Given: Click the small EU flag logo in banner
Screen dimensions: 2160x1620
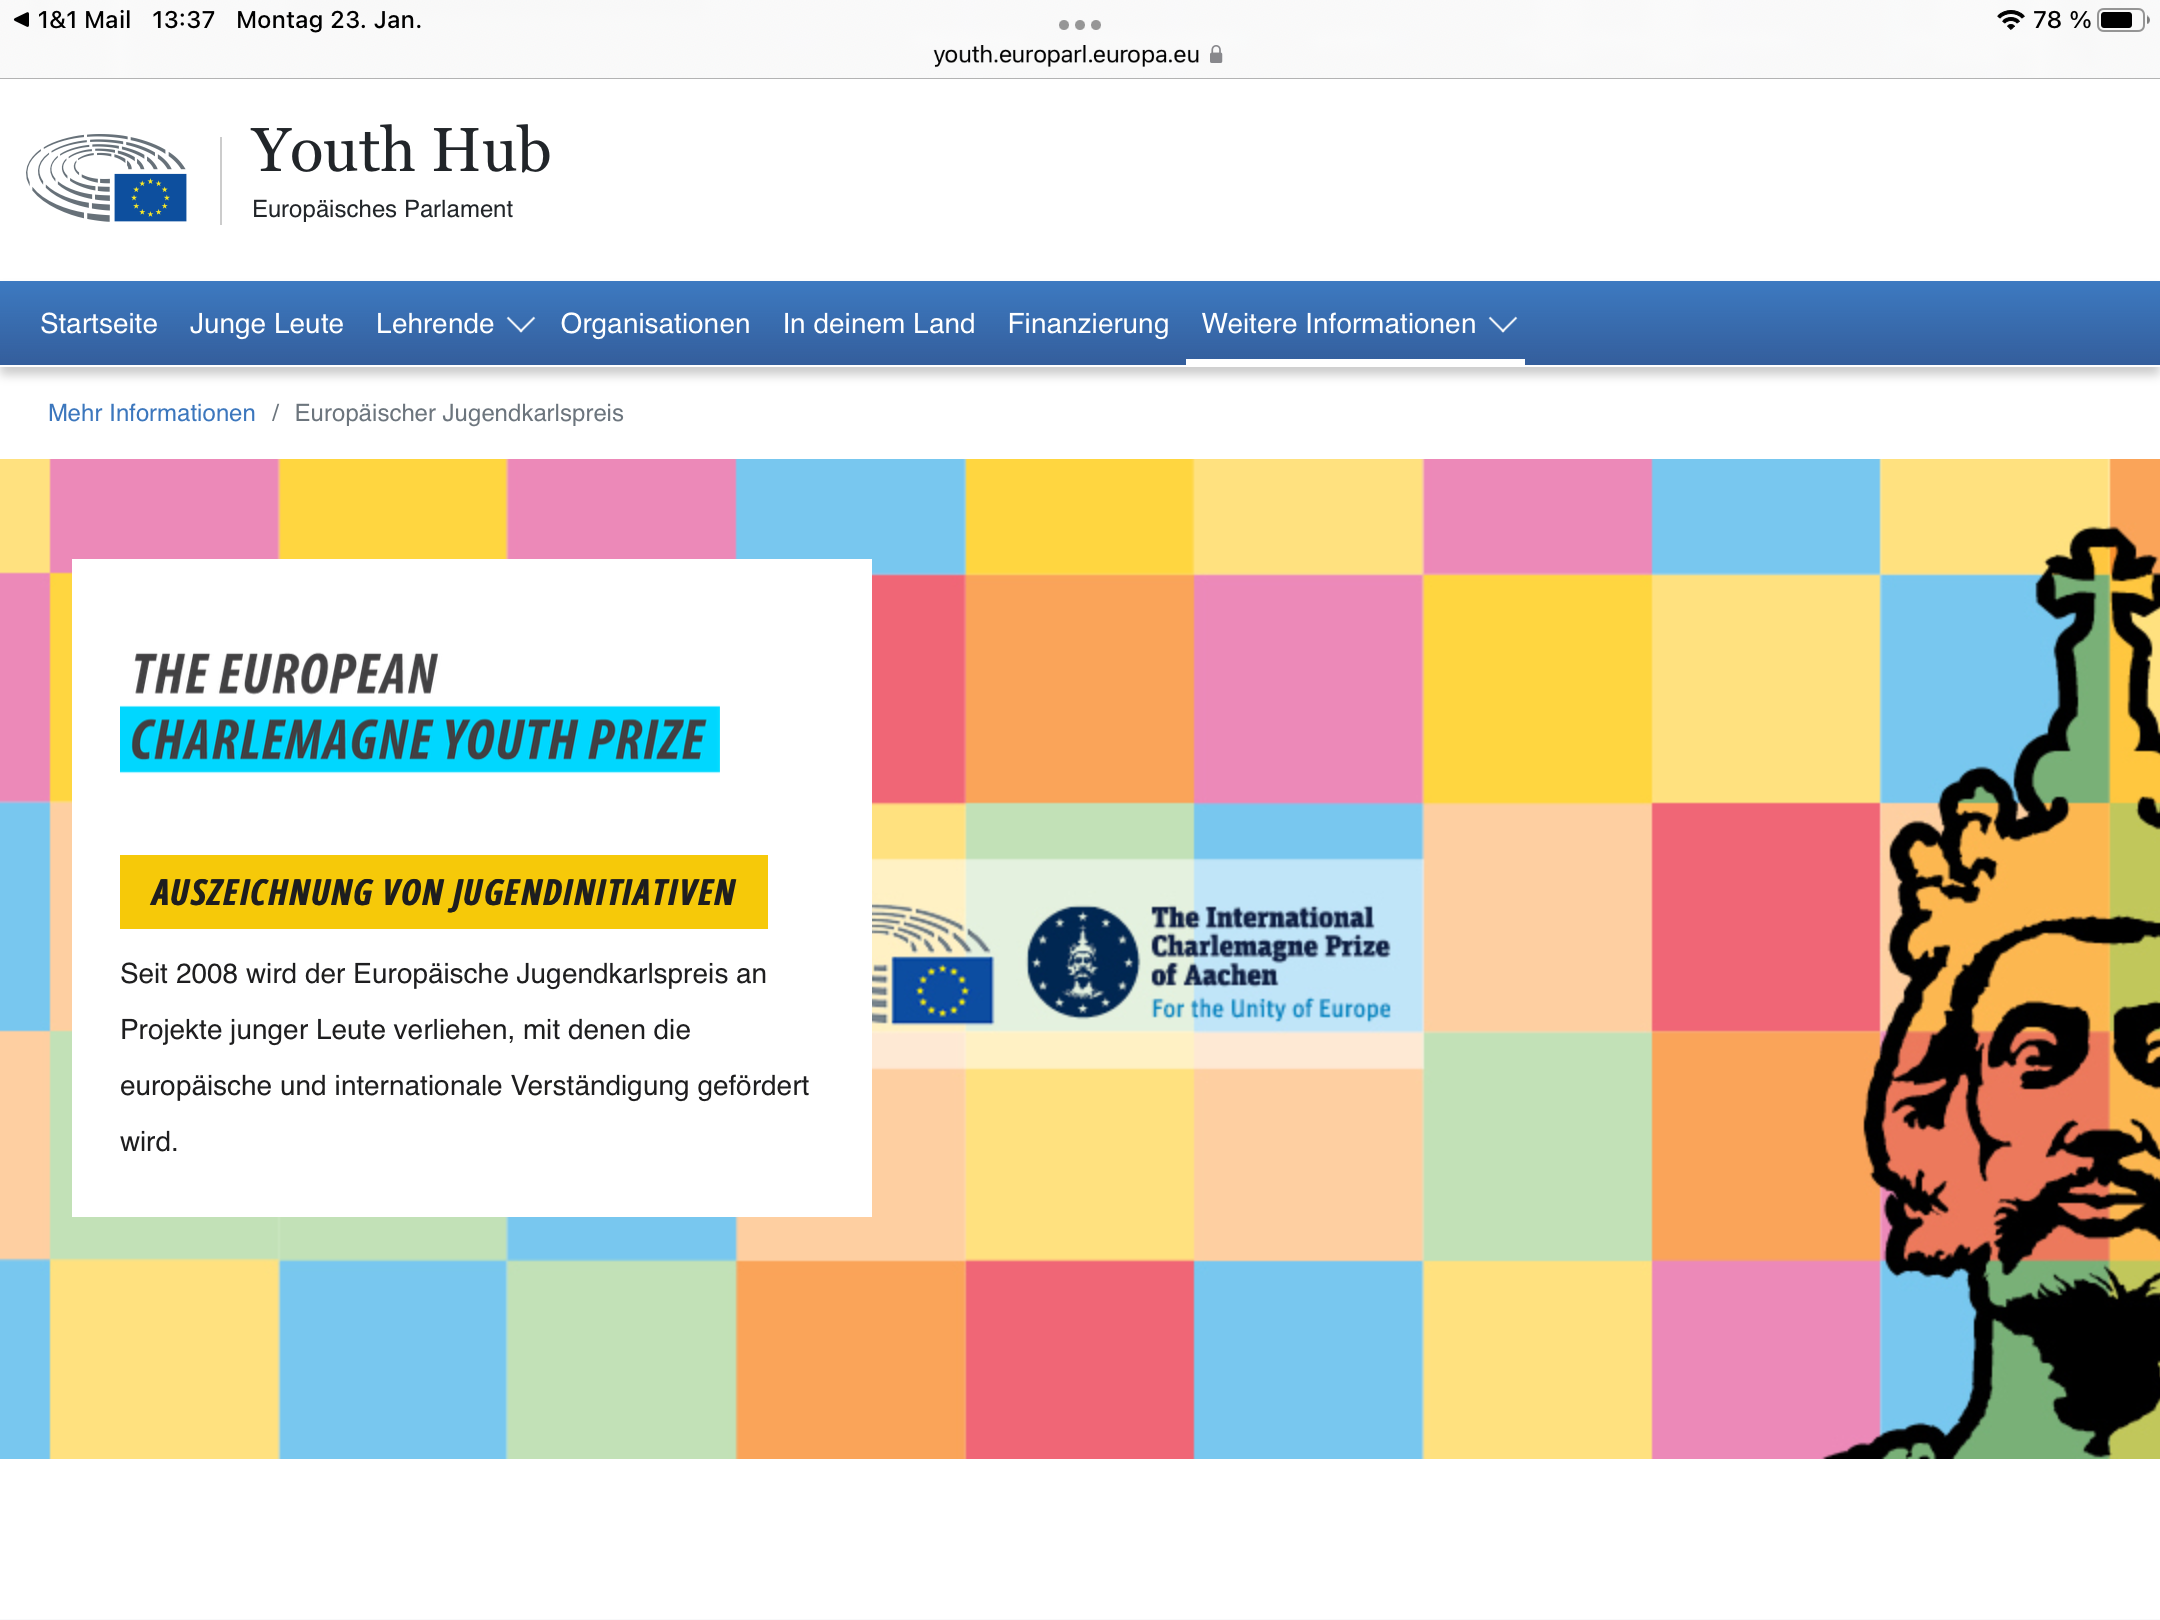Looking at the screenshot, I should [x=941, y=988].
